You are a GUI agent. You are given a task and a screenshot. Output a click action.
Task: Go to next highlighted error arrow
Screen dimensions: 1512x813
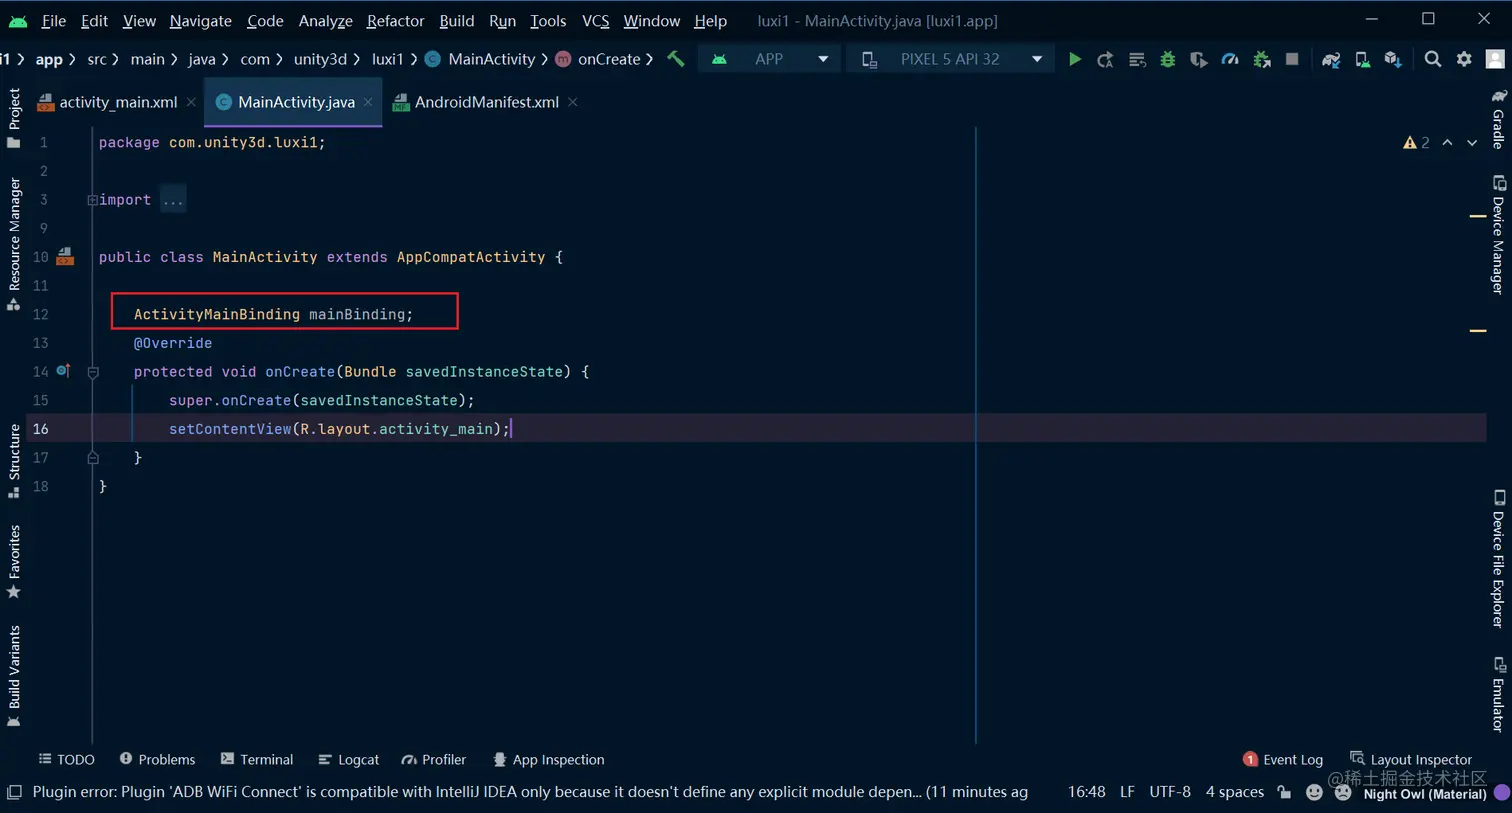click(1472, 143)
